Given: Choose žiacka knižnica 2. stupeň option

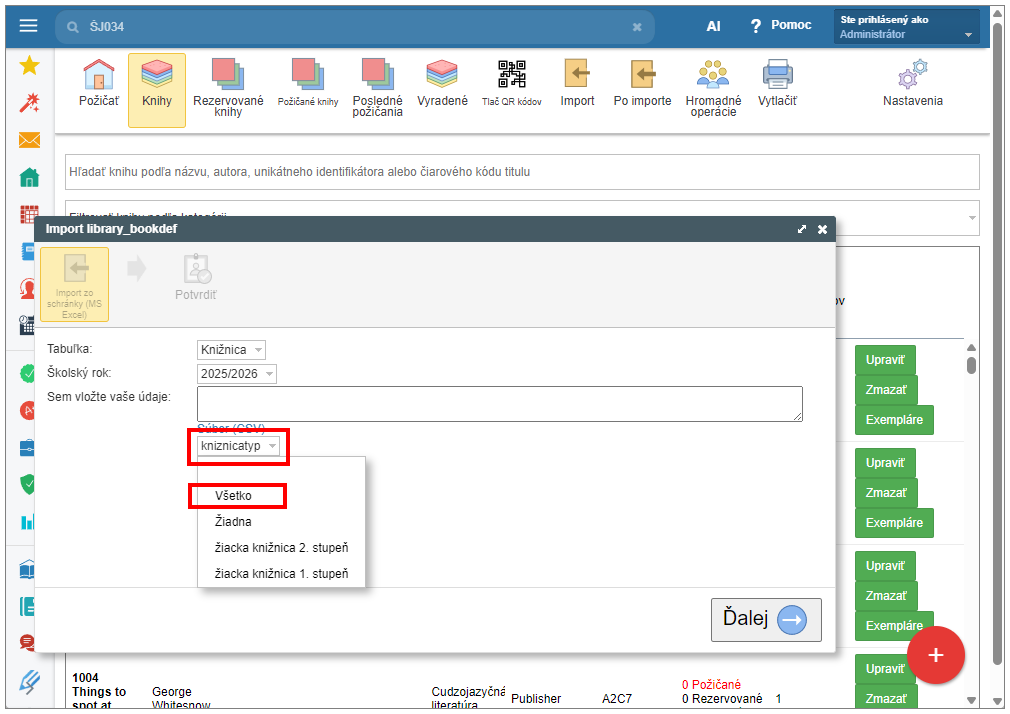Looking at the screenshot, I should point(281,548).
